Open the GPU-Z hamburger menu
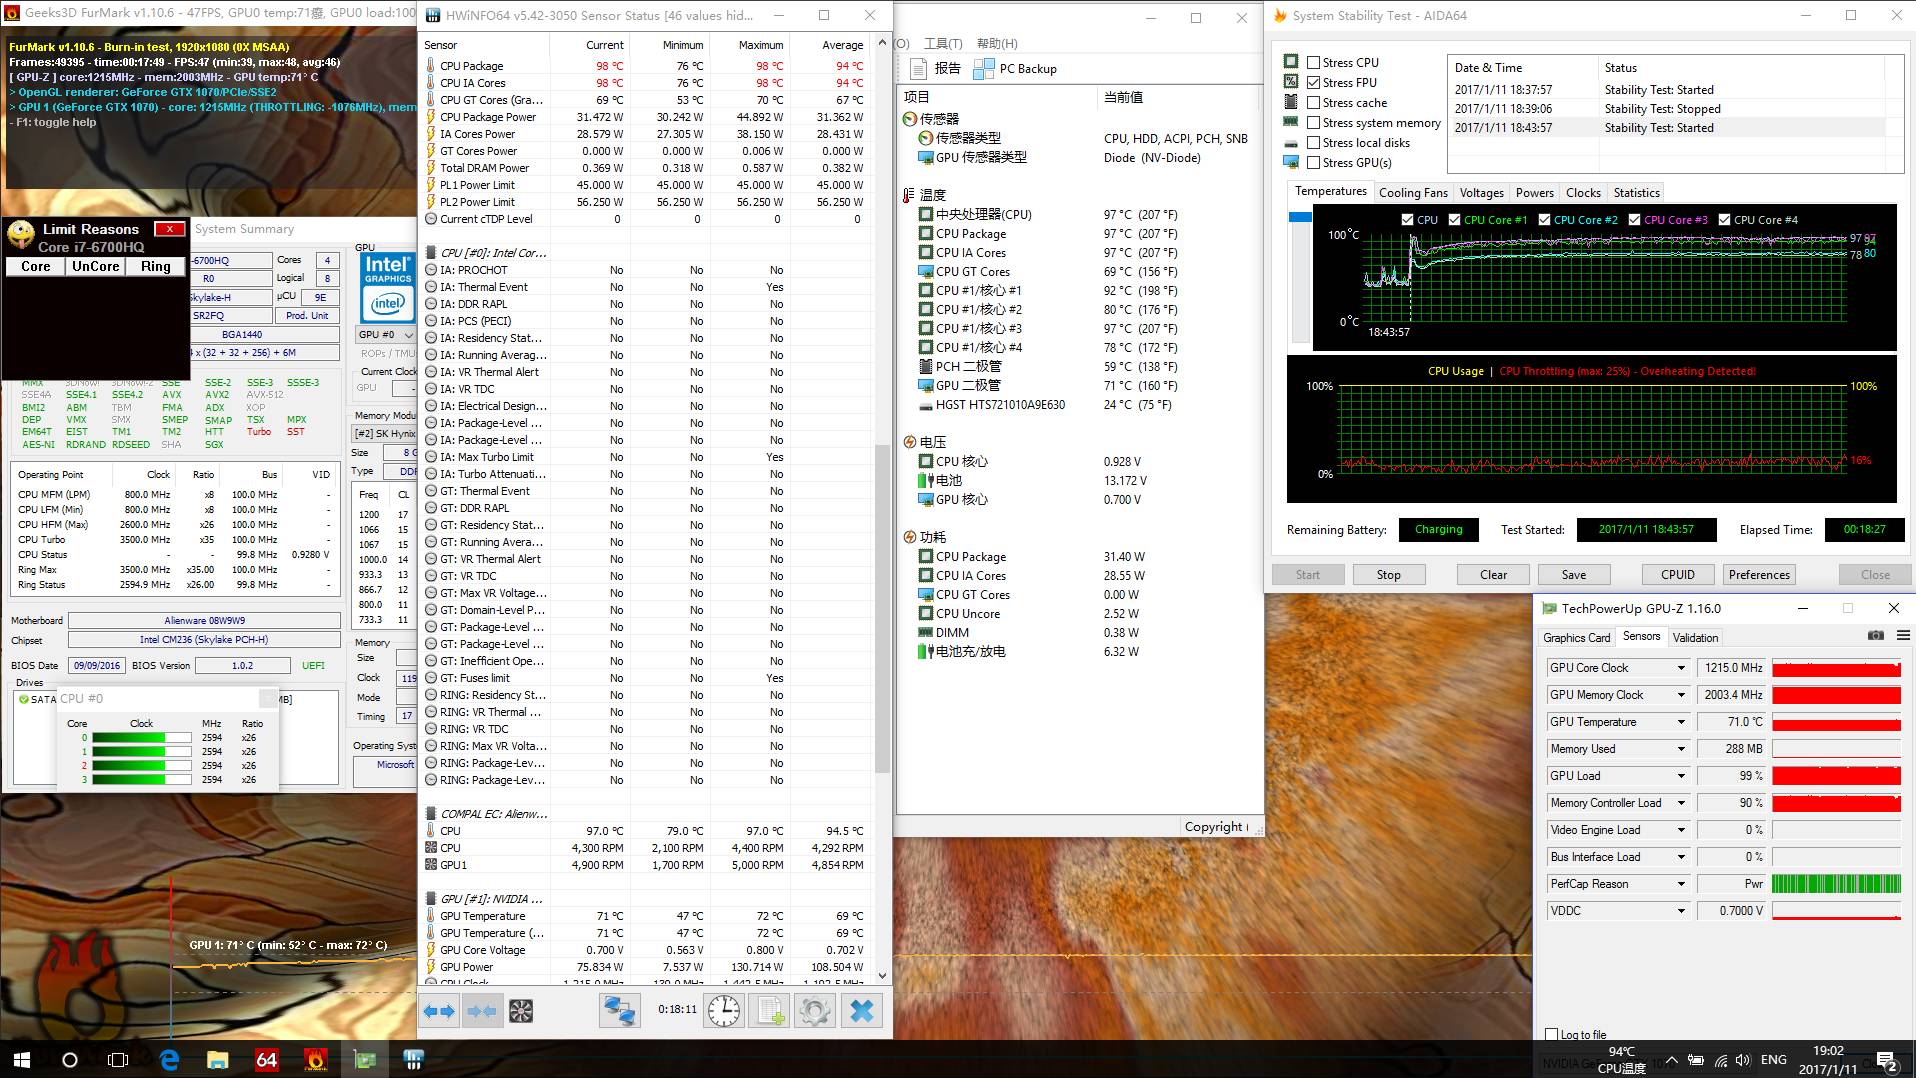Viewport: 1916px width, 1078px height. tap(1903, 636)
